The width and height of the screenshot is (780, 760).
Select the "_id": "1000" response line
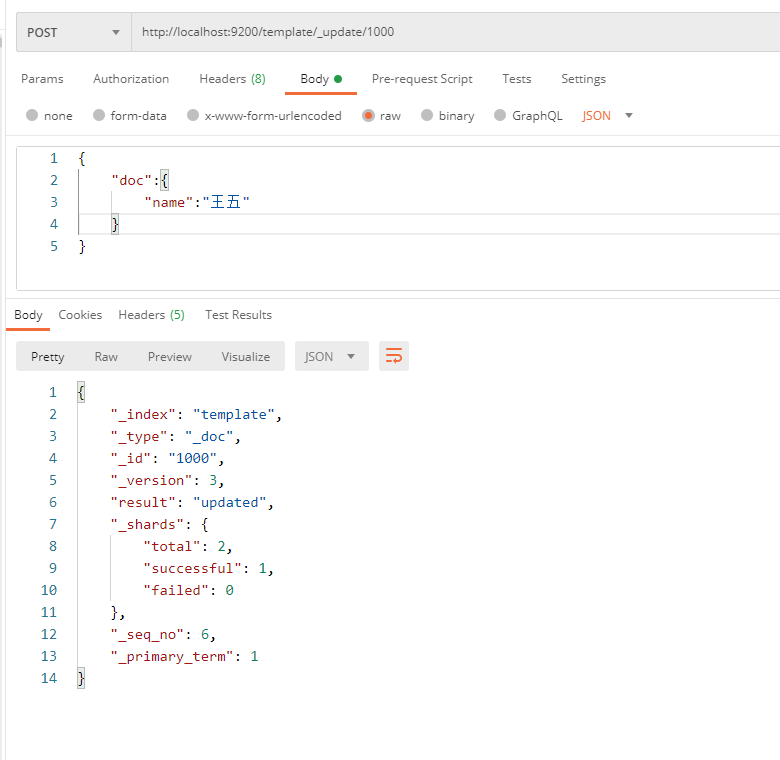click(167, 458)
